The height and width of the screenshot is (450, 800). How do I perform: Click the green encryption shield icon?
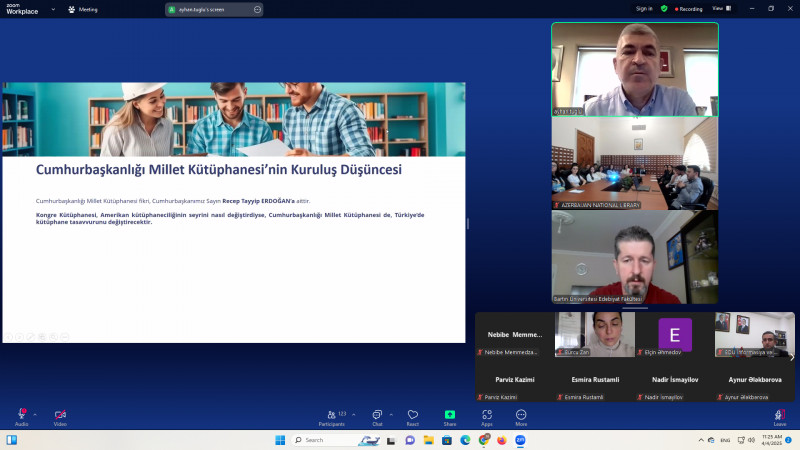(x=664, y=8)
